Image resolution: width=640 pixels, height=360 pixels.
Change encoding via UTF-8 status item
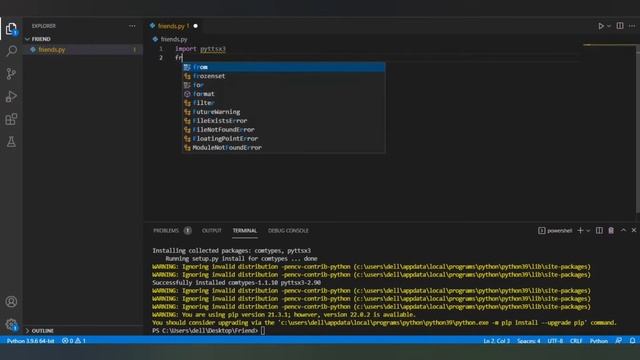(x=555, y=341)
